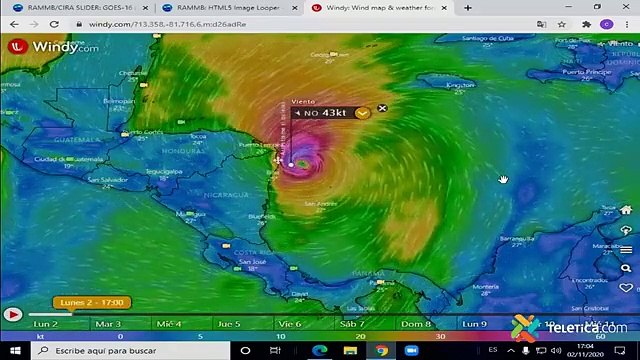
Task: Open Zoom from taskbar
Action: coord(411,351)
